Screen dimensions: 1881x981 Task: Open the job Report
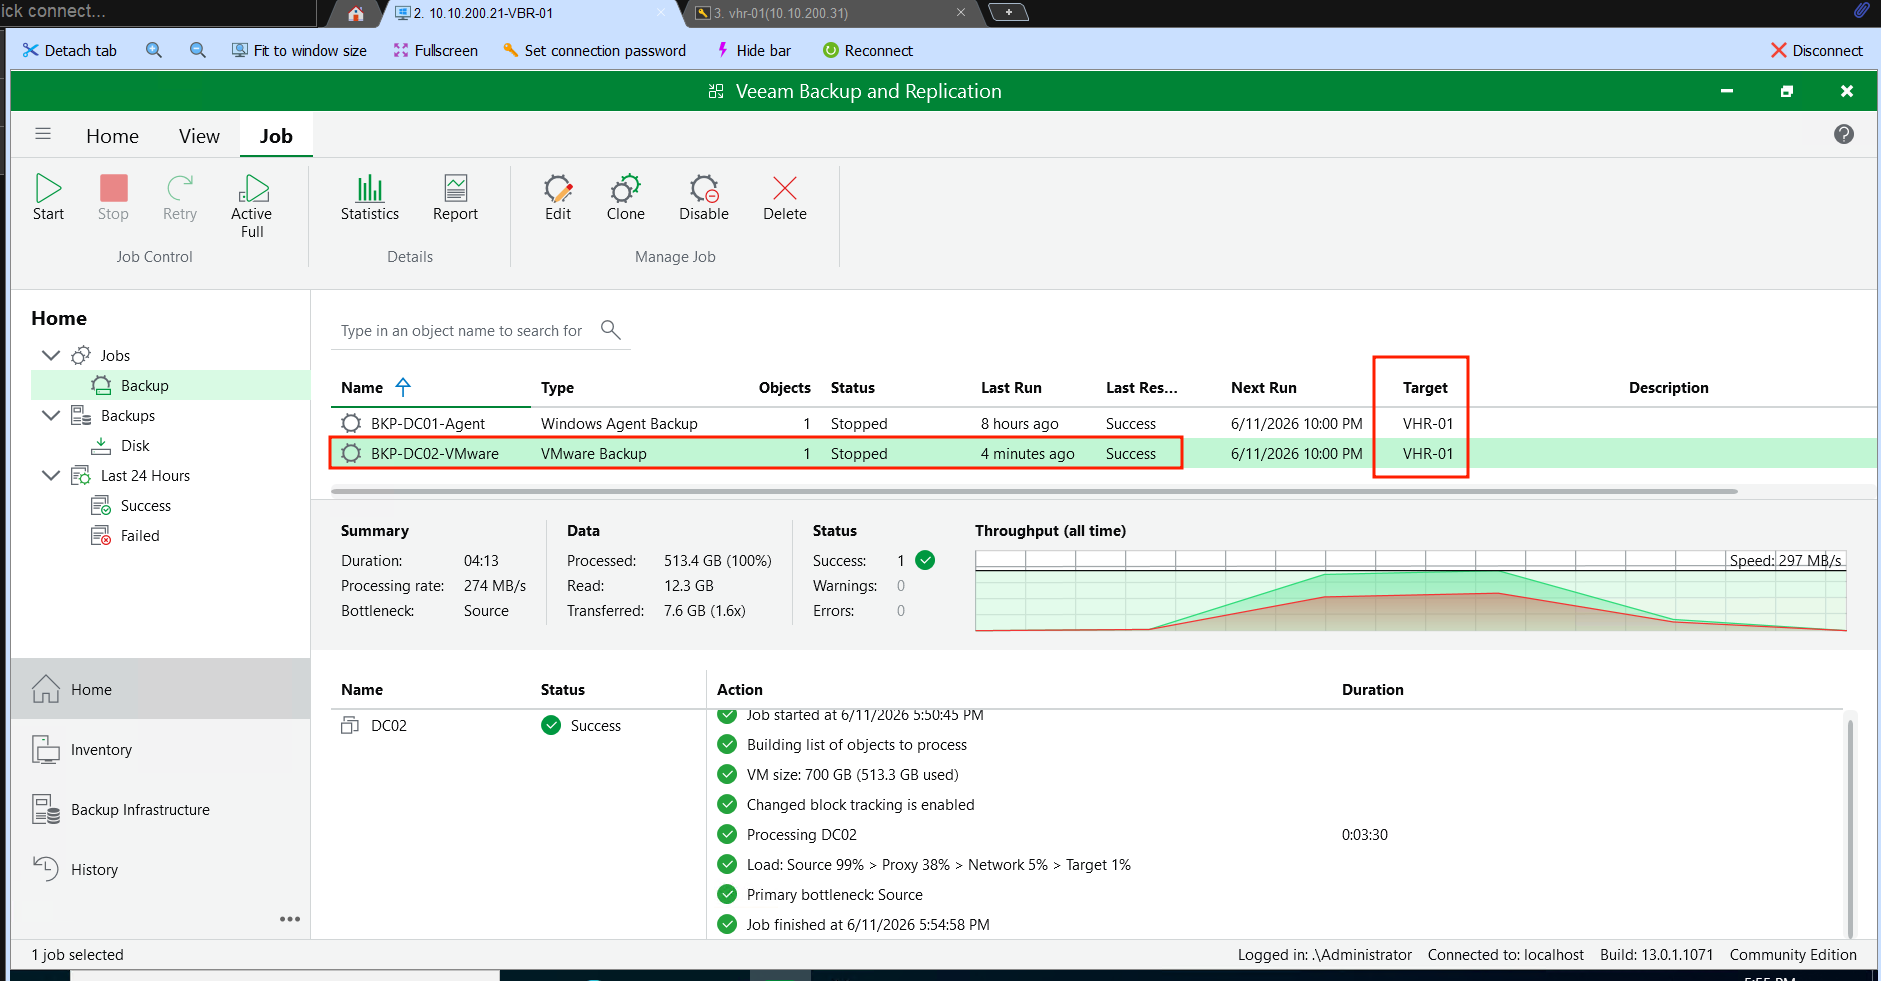tap(455, 197)
